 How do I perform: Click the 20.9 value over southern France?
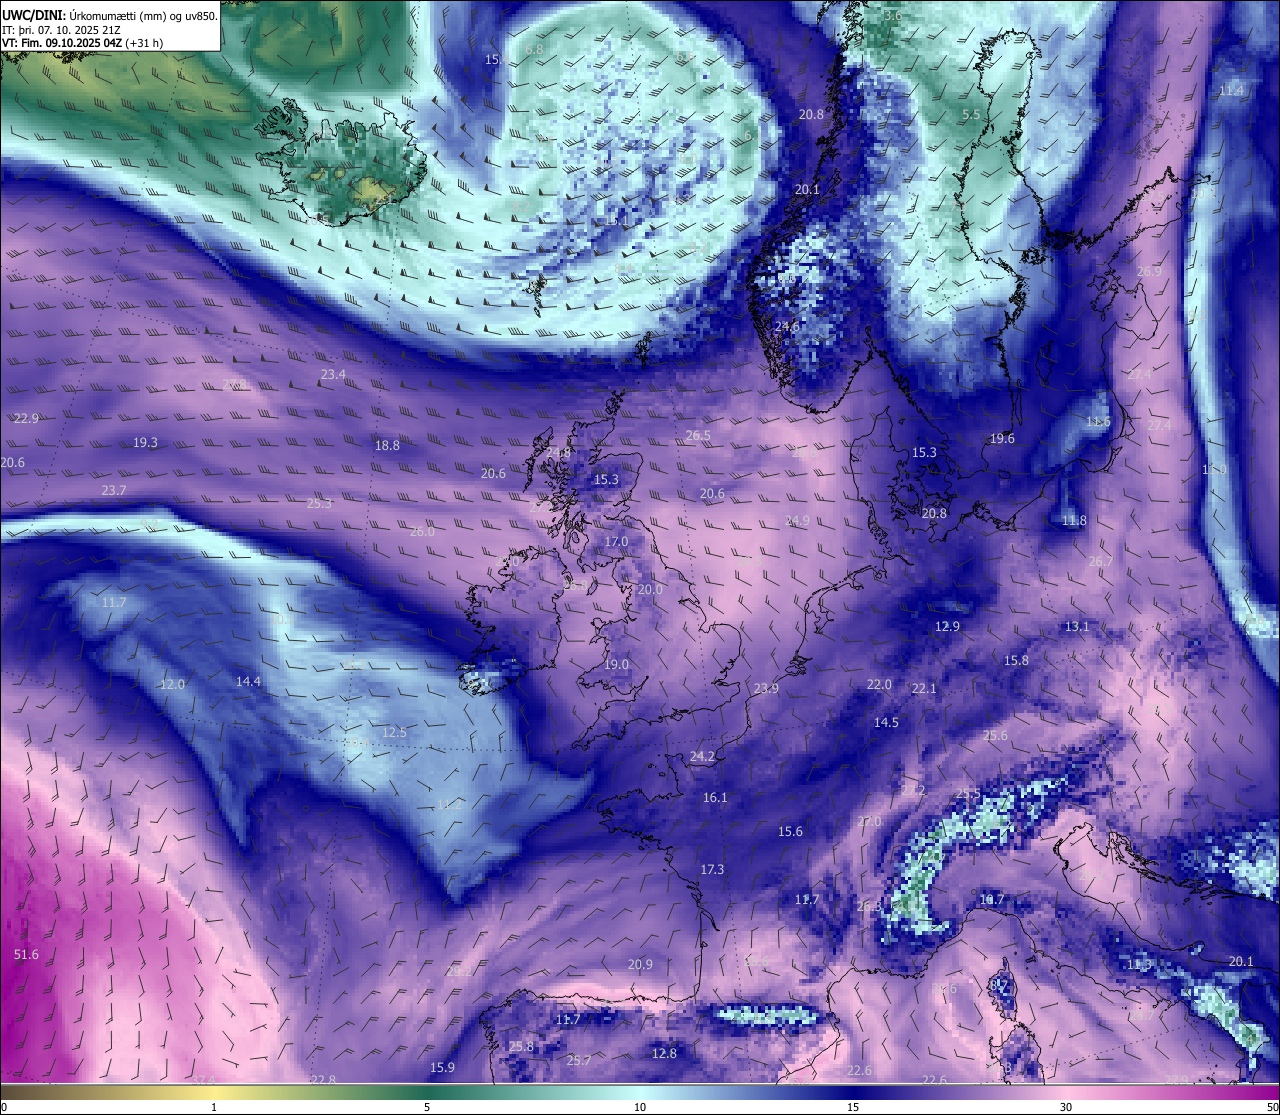coord(640,964)
